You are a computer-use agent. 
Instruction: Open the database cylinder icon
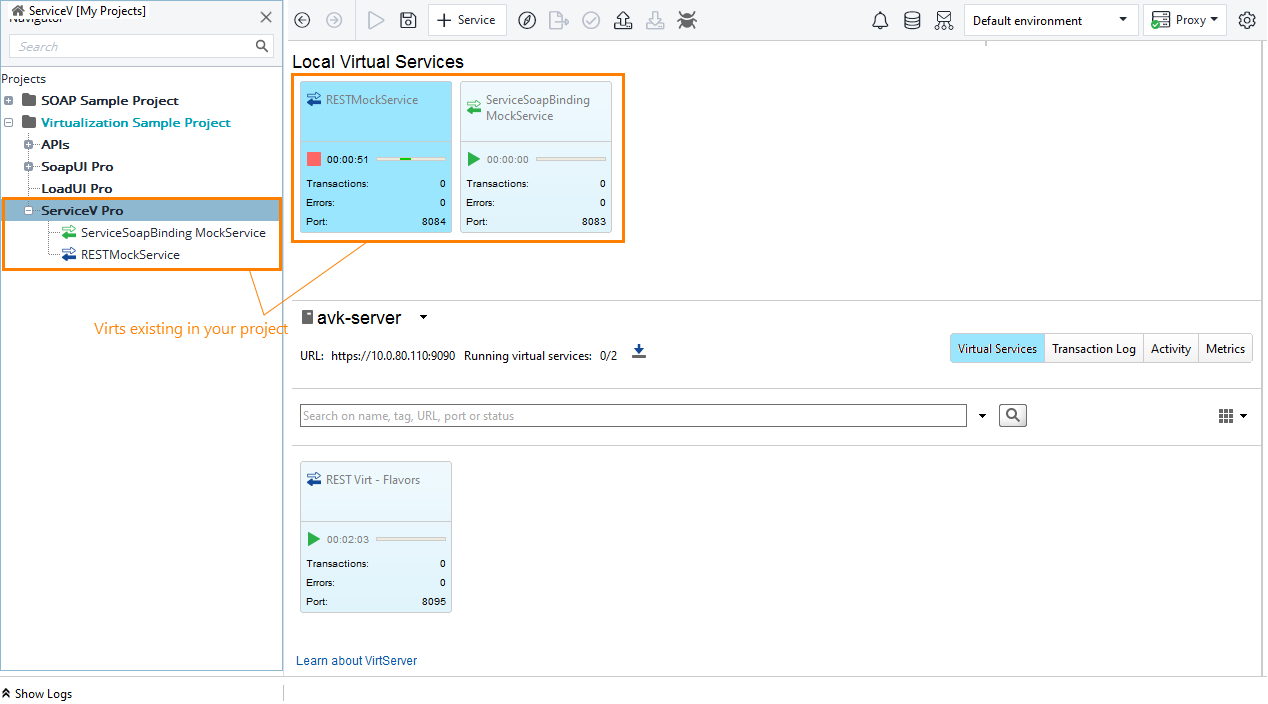912,20
